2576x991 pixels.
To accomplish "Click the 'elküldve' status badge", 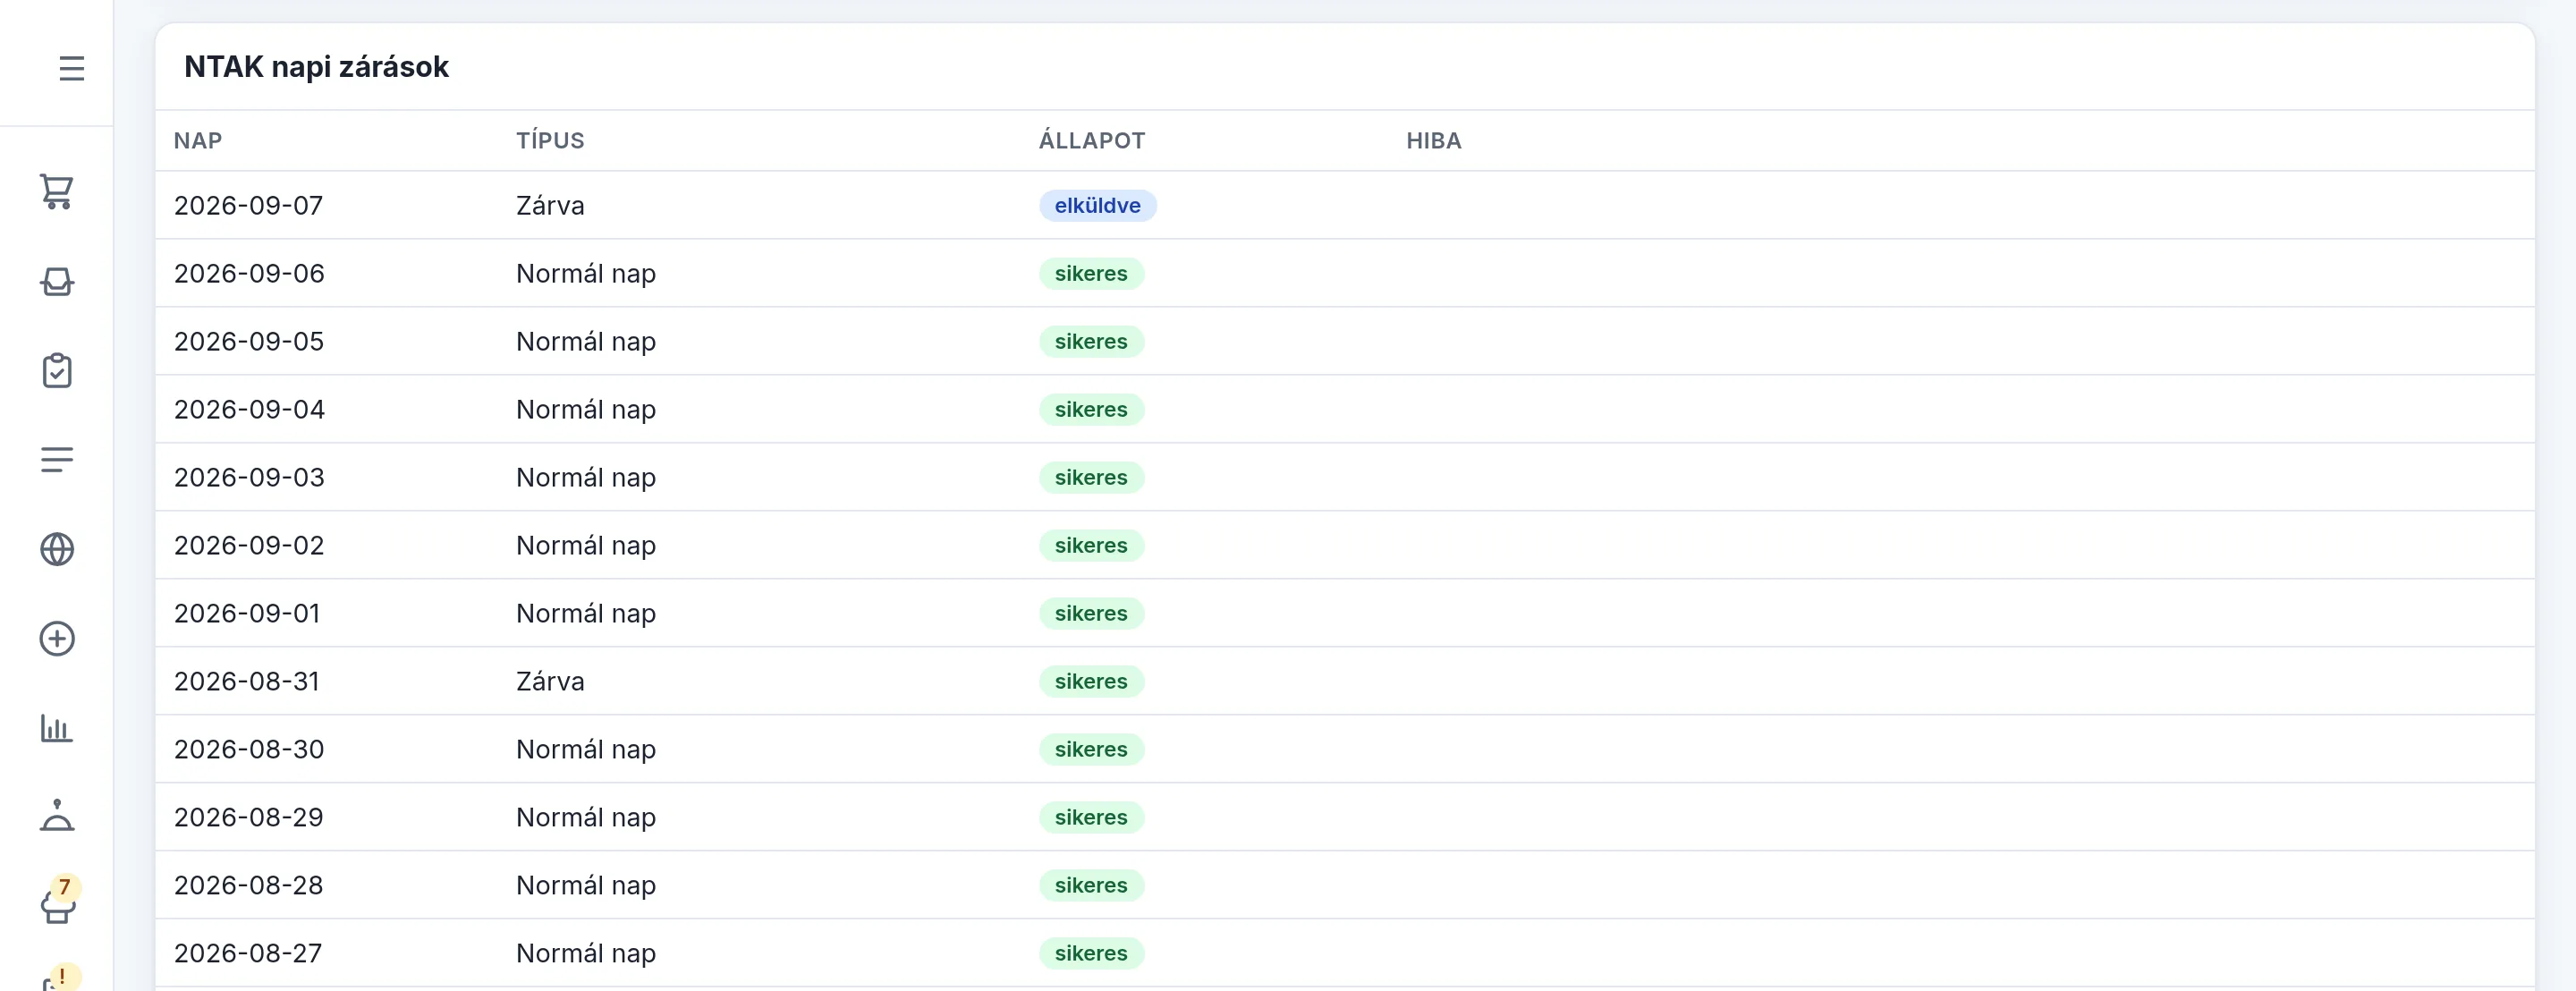I will (x=1097, y=205).
